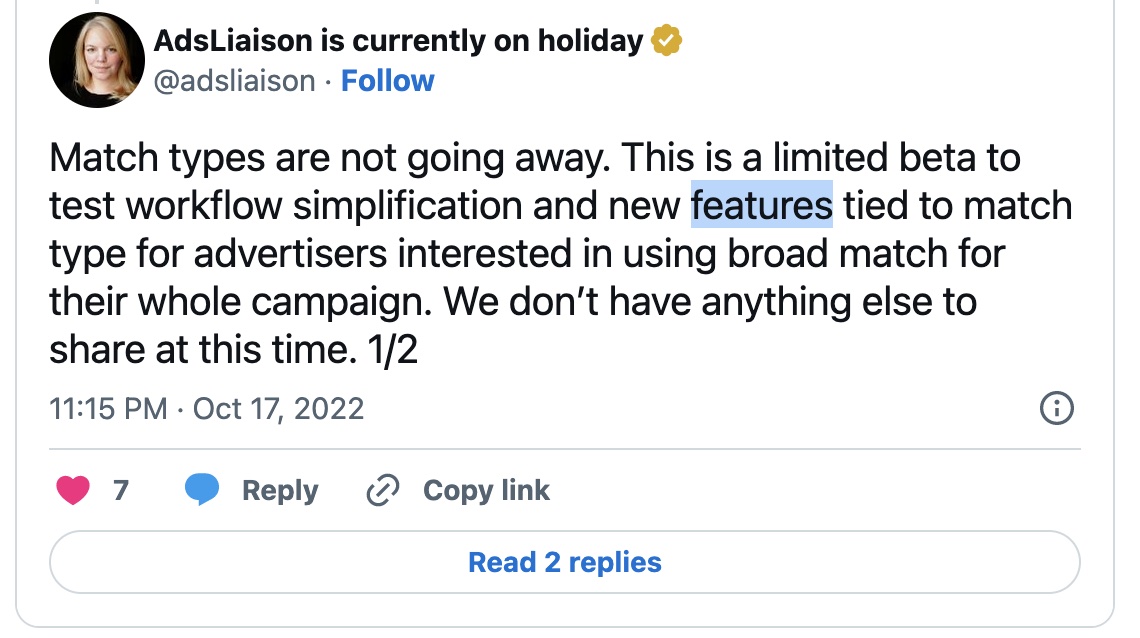Like the tweet with the heart icon
This screenshot has width=1140, height=638.
pos(74,490)
